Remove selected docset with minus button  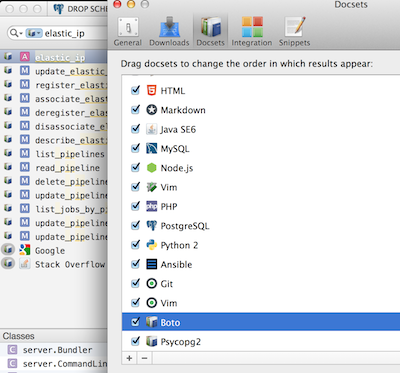click(144, 358)
